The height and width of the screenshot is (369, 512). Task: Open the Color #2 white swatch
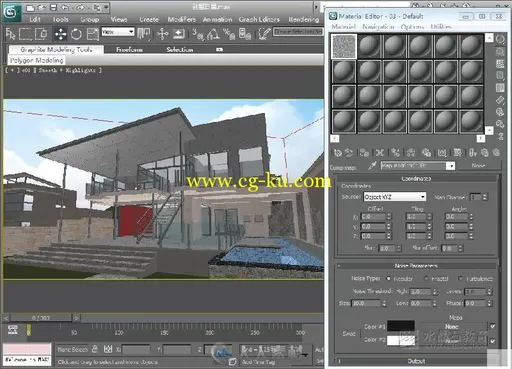coord(401,340)
